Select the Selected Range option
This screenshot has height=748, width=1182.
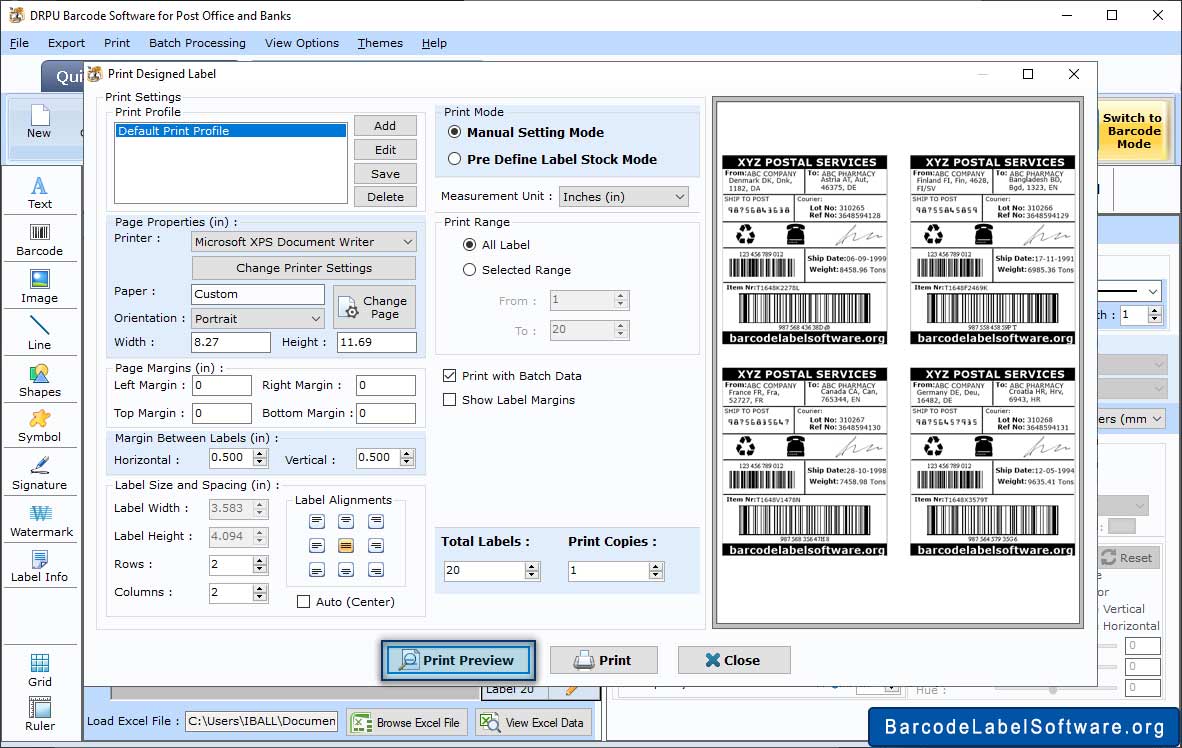click(470, 270)
